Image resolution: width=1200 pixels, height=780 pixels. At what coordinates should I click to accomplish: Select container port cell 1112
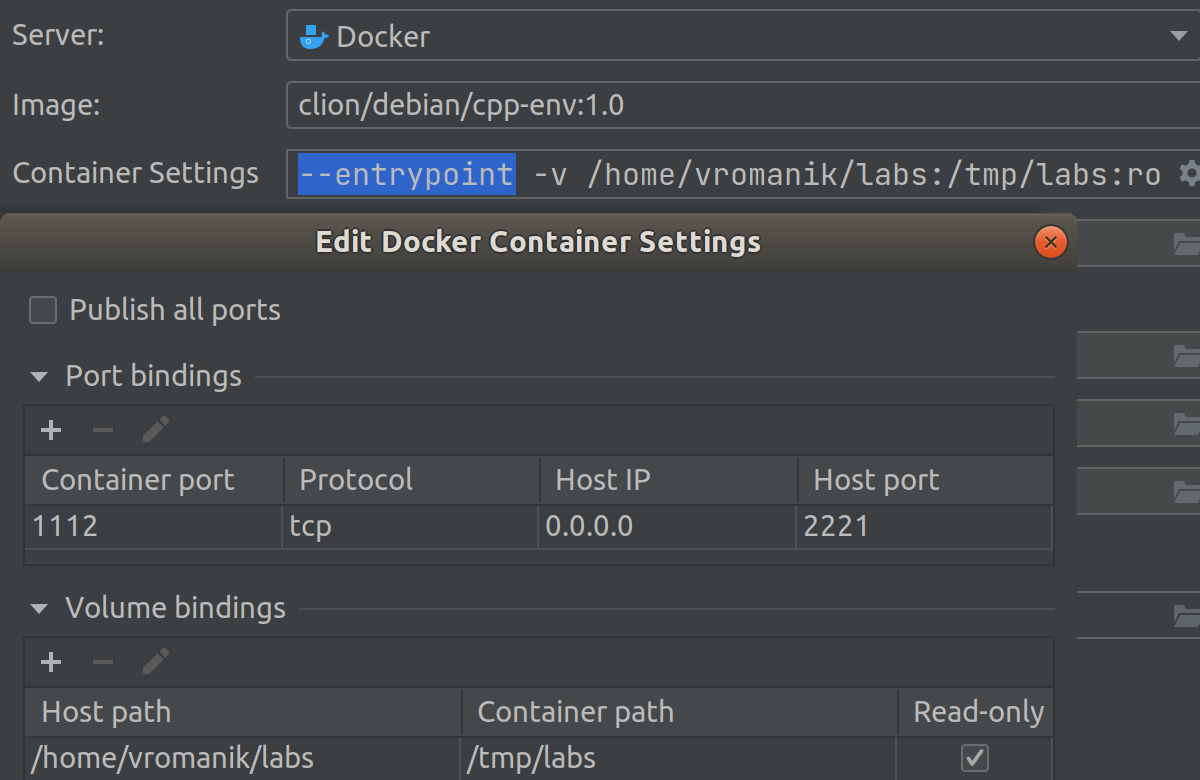(x=153, y=526)
